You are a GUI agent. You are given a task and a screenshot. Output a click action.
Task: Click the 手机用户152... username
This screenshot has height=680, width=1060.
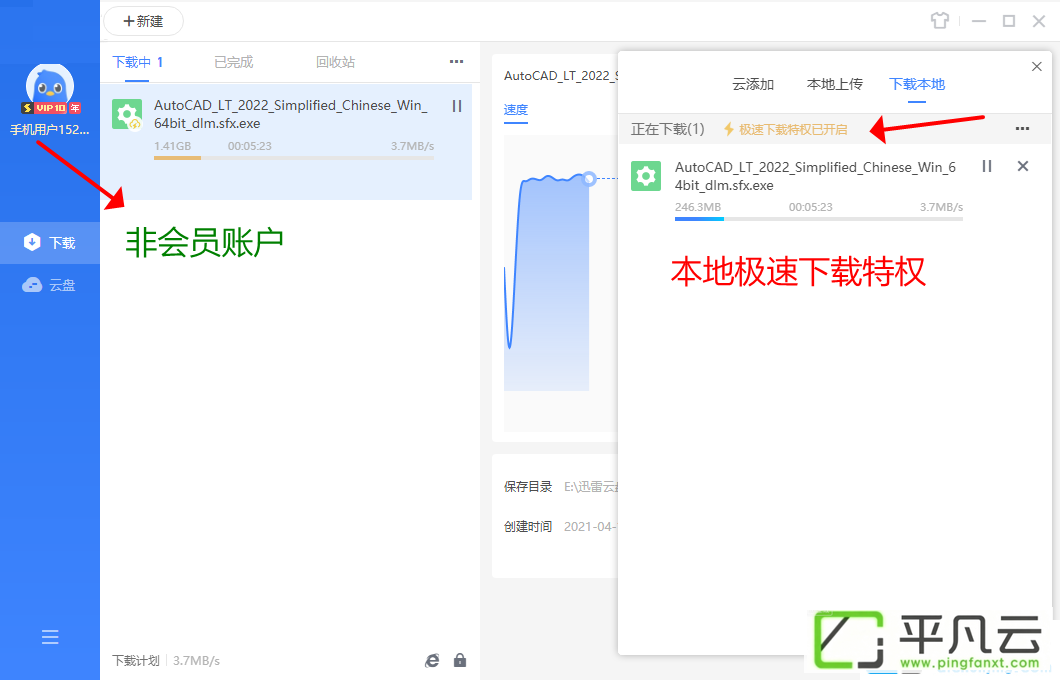tap(50, 130)
